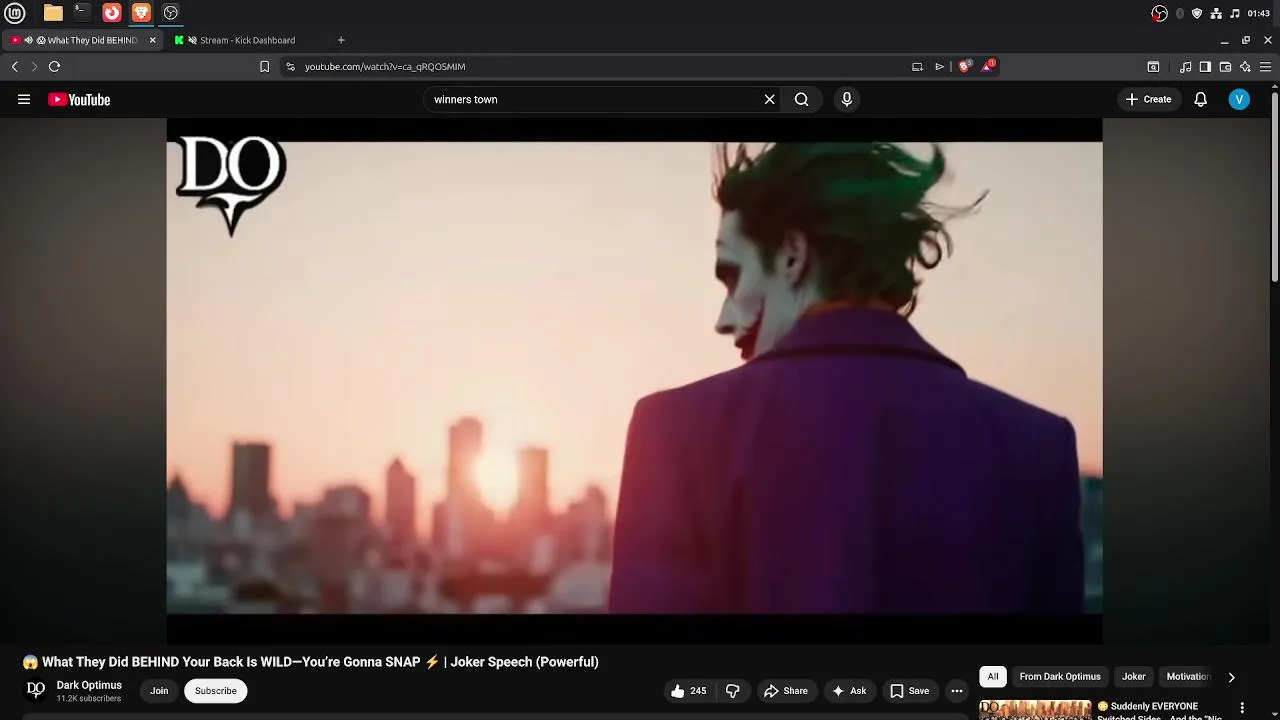
Task: Open the red circular app in the panel
Action: (112, 13)
